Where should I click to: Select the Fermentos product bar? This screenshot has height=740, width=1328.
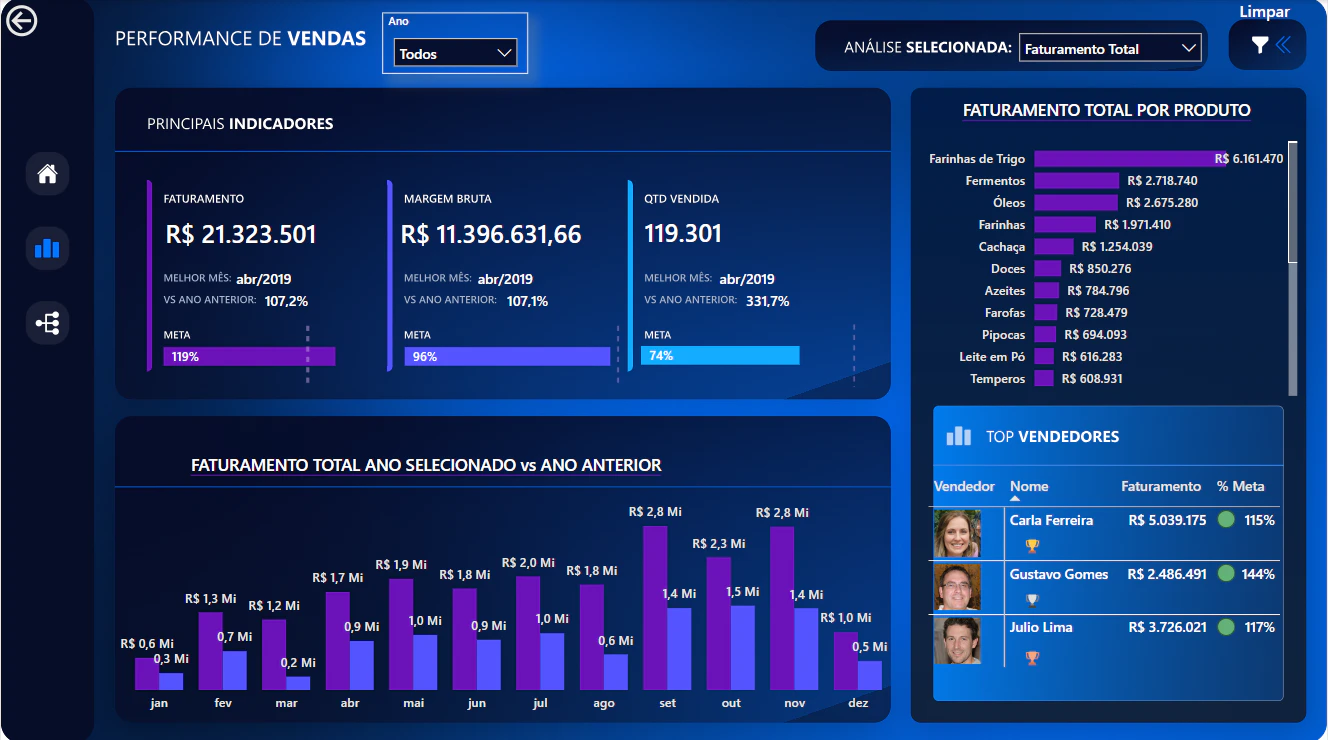(x=1077, y=181)
